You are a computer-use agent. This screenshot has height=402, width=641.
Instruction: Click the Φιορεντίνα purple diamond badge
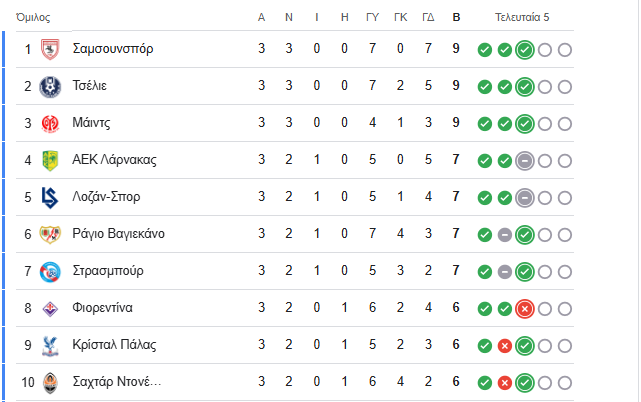coord(50,309)
